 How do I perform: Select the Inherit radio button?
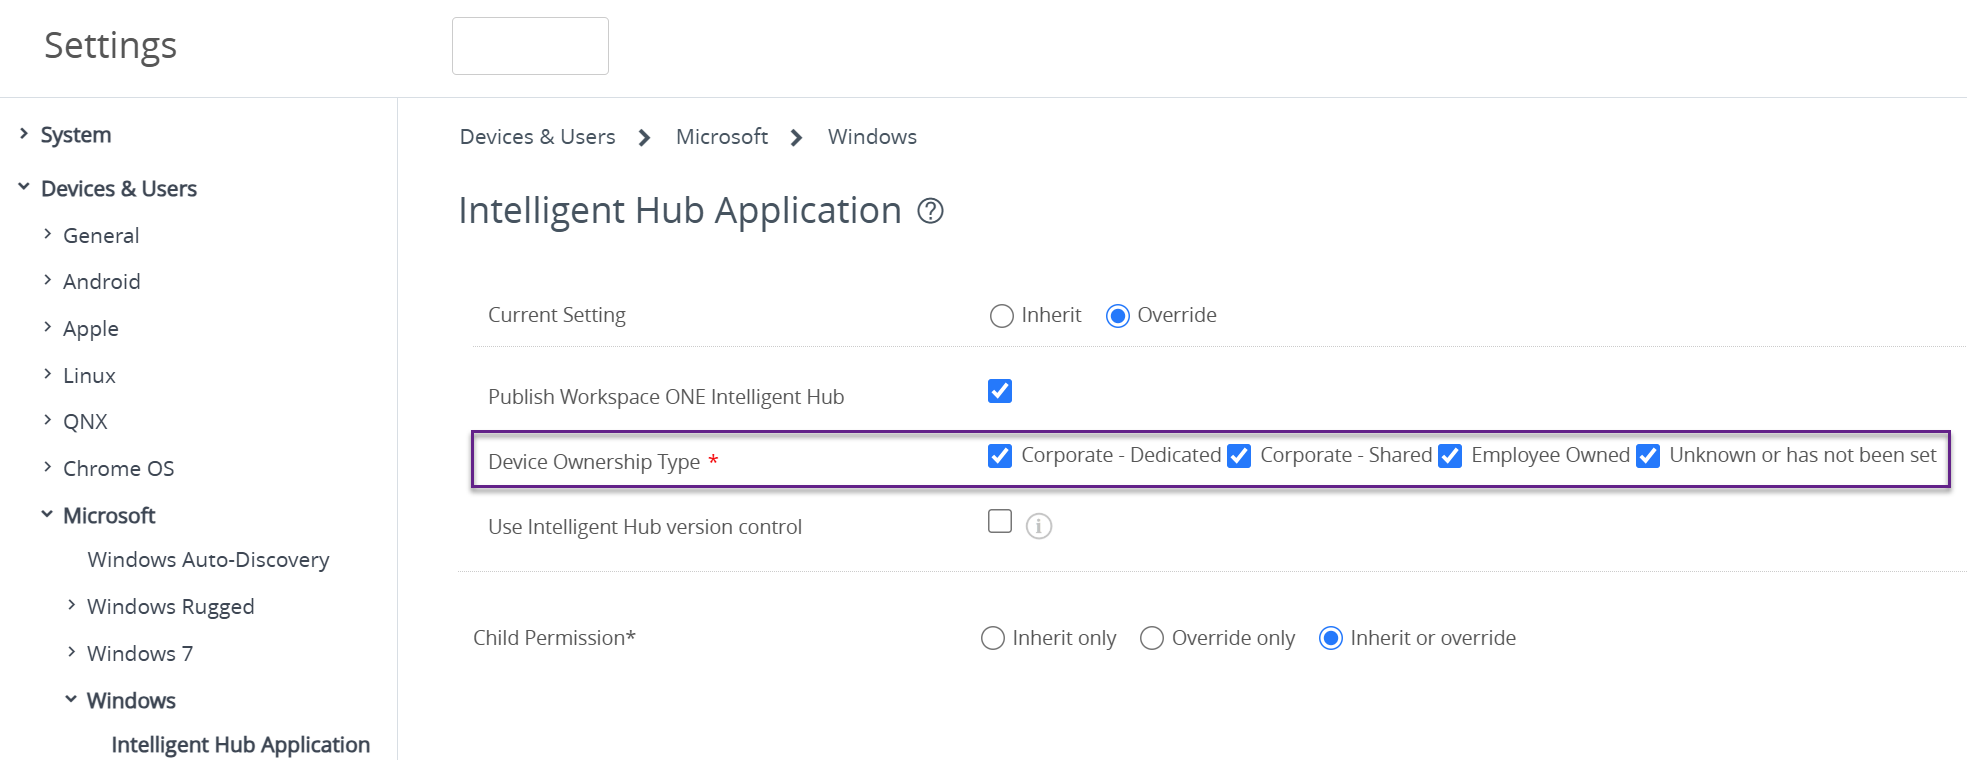tap(1001, 316)
